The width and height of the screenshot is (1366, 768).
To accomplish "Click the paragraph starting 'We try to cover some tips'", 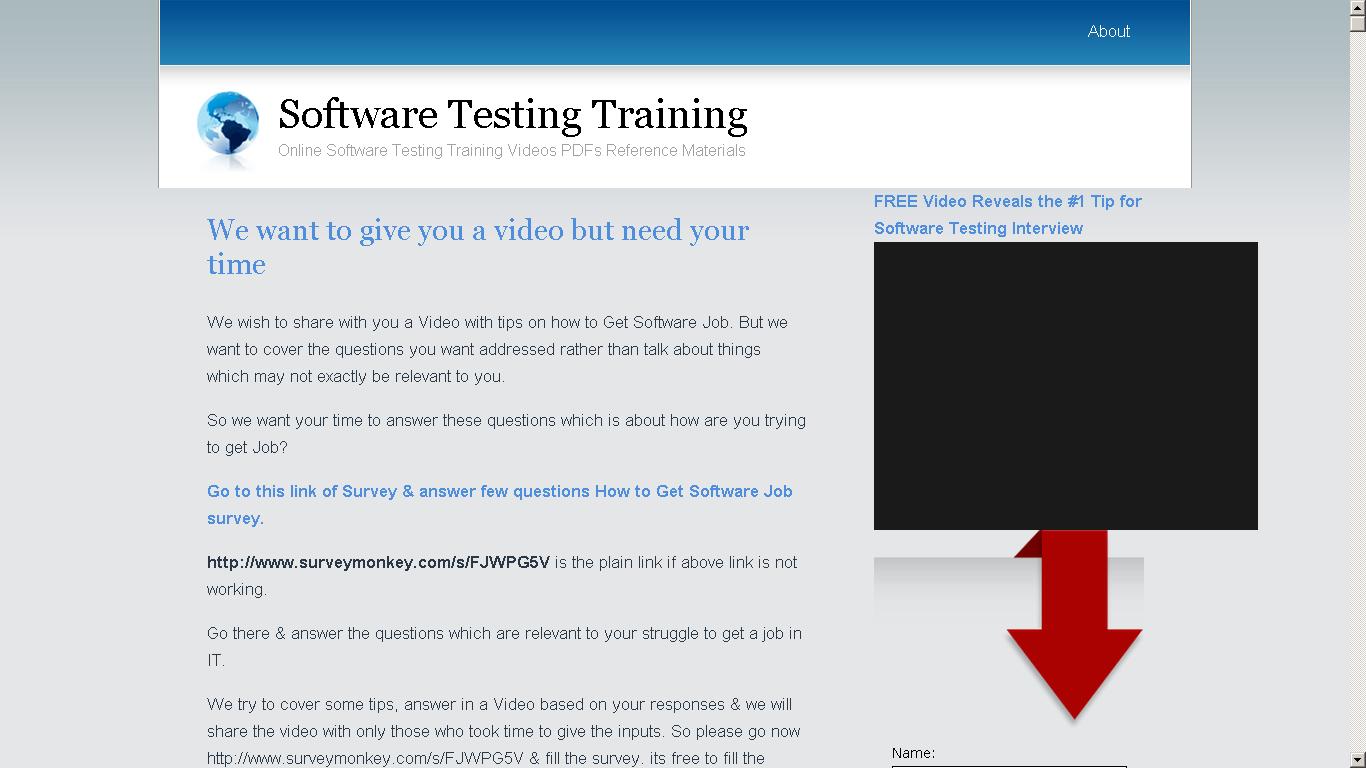I will pyautogui.click(x=504, y=731).
